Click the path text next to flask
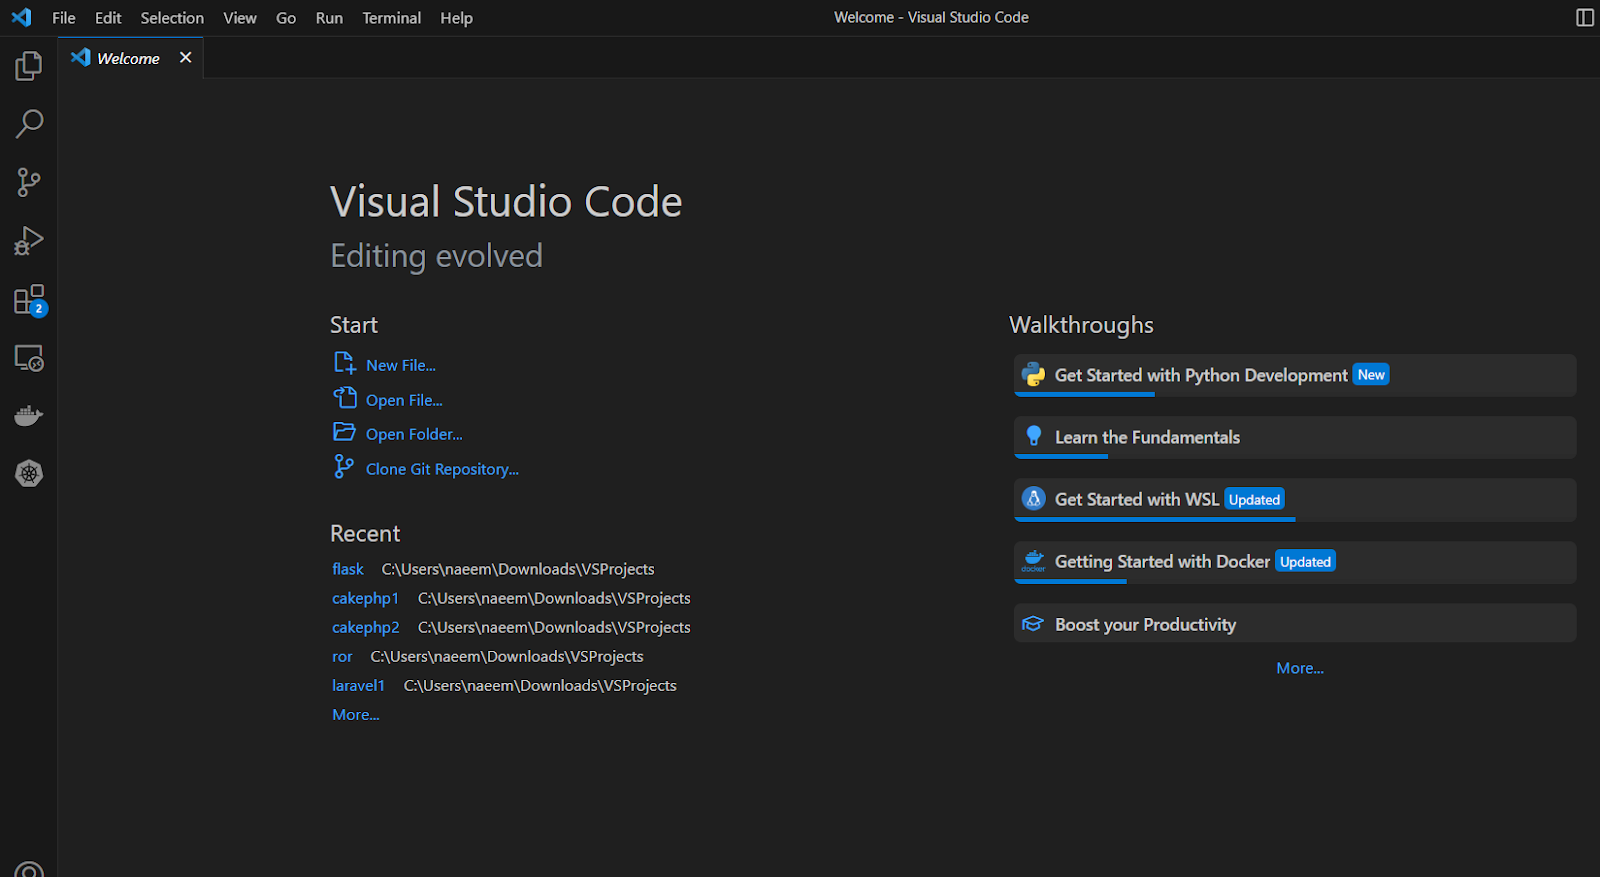The width and height of the screenshot is (1600, 877). click(518, 569)
